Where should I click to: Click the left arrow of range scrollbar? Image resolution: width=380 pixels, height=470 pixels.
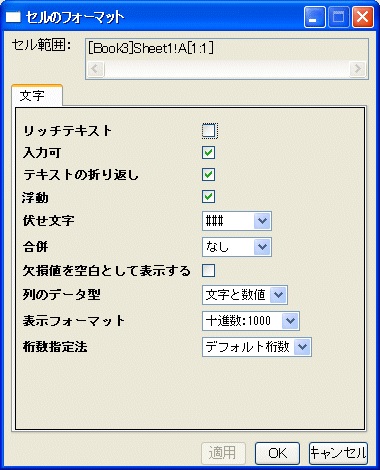[96, 69]
